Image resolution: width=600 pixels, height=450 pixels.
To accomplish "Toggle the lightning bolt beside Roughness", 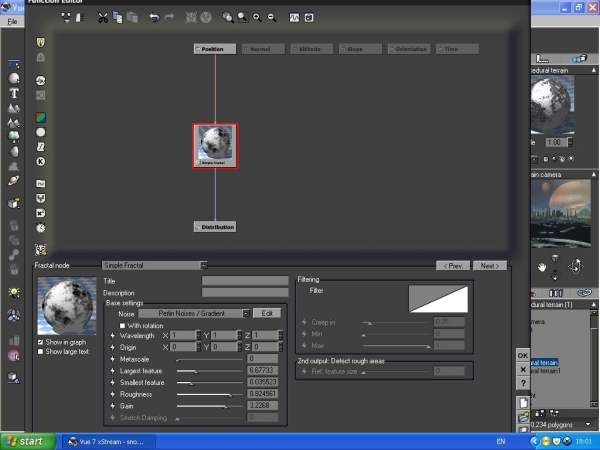I will [x=112, y=394].
